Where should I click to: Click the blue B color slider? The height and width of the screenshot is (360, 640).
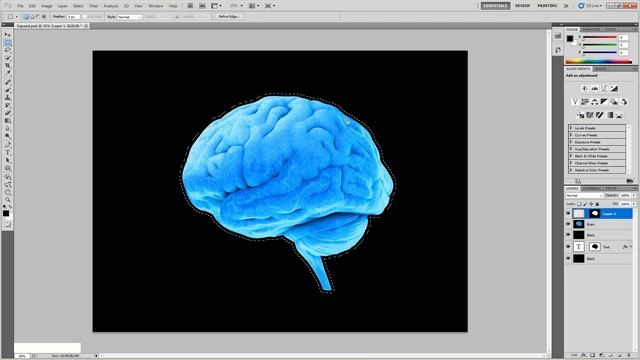599,52
